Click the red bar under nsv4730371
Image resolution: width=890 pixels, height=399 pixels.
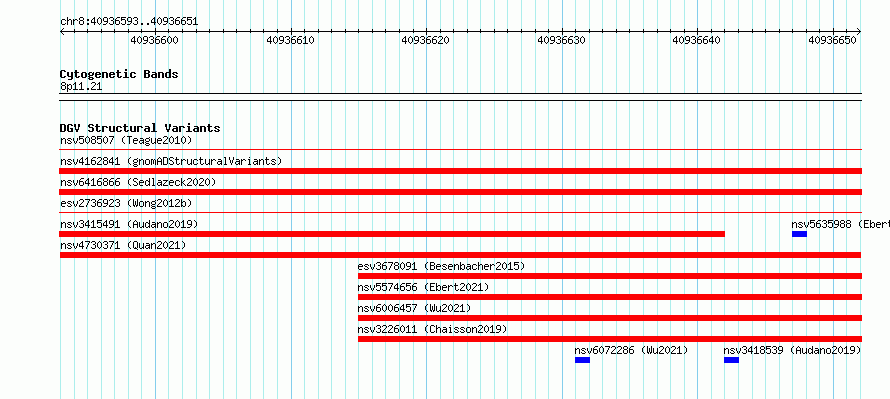(x=461, y=255)
